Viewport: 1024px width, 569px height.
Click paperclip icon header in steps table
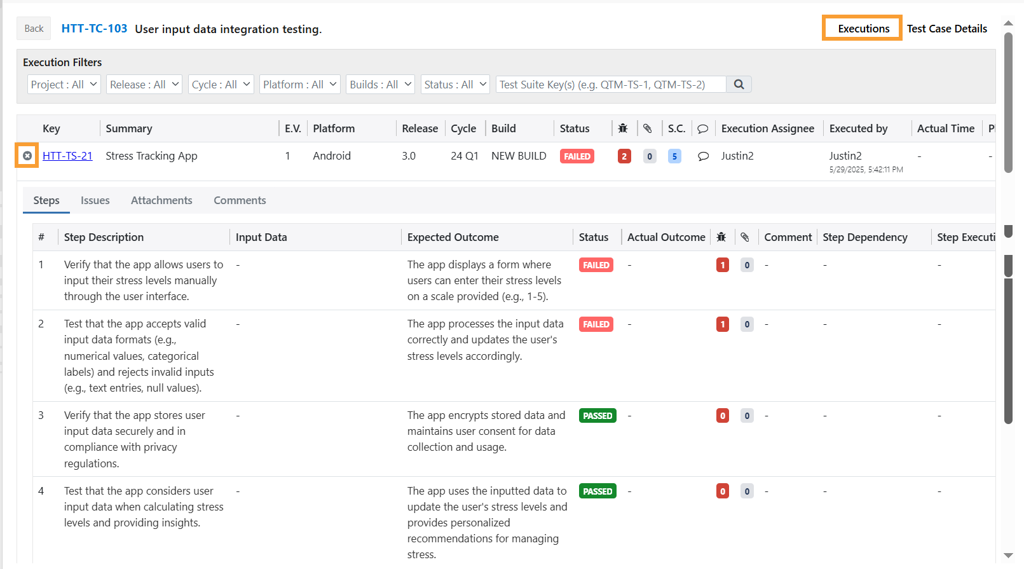click(x=745, y=237)
